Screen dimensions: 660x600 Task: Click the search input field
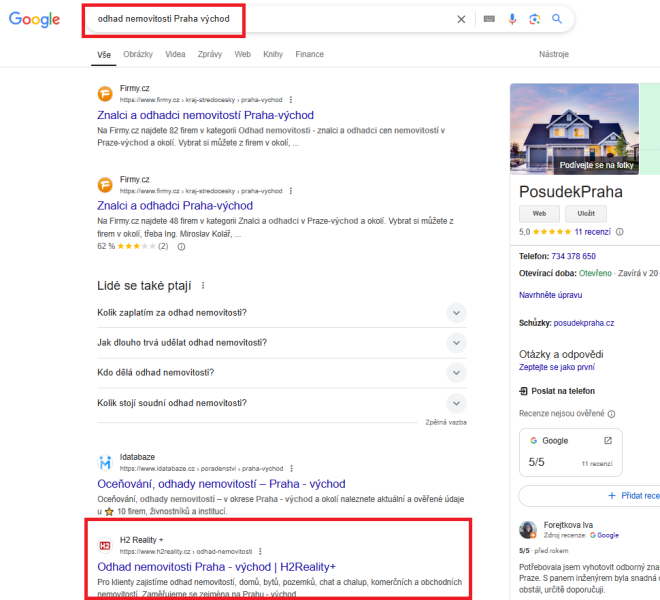coord(269,19)
